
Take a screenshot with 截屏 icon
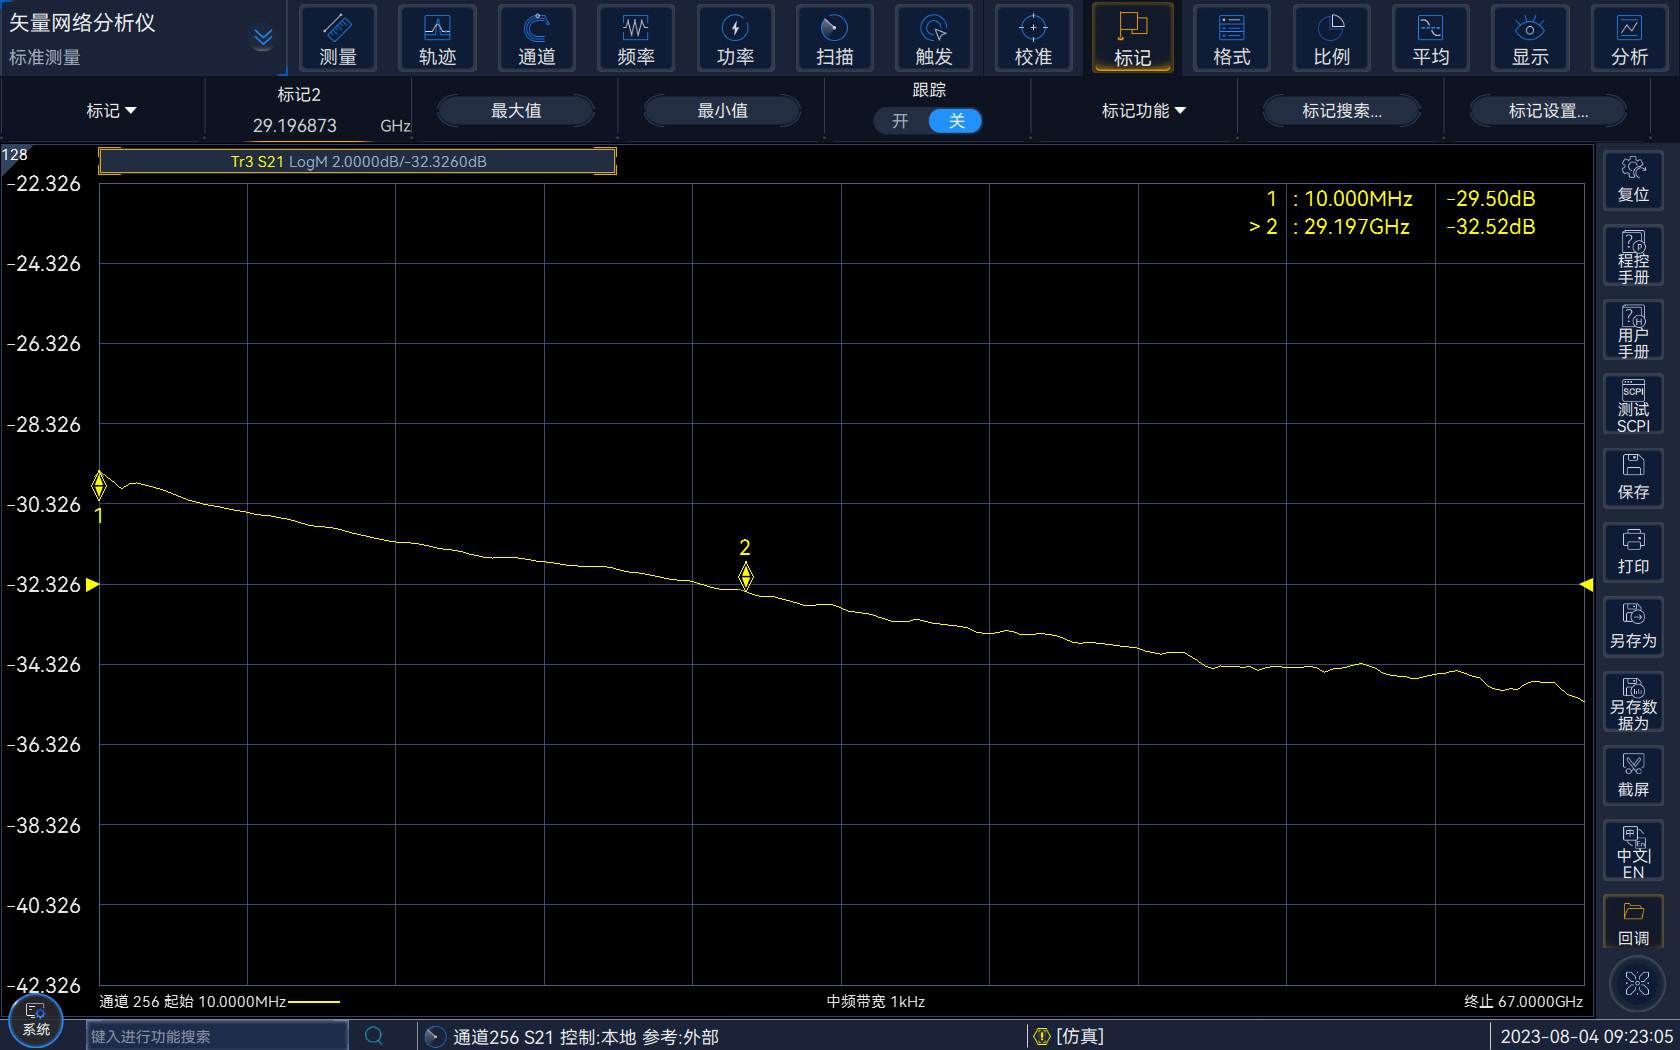point(1633,775)
